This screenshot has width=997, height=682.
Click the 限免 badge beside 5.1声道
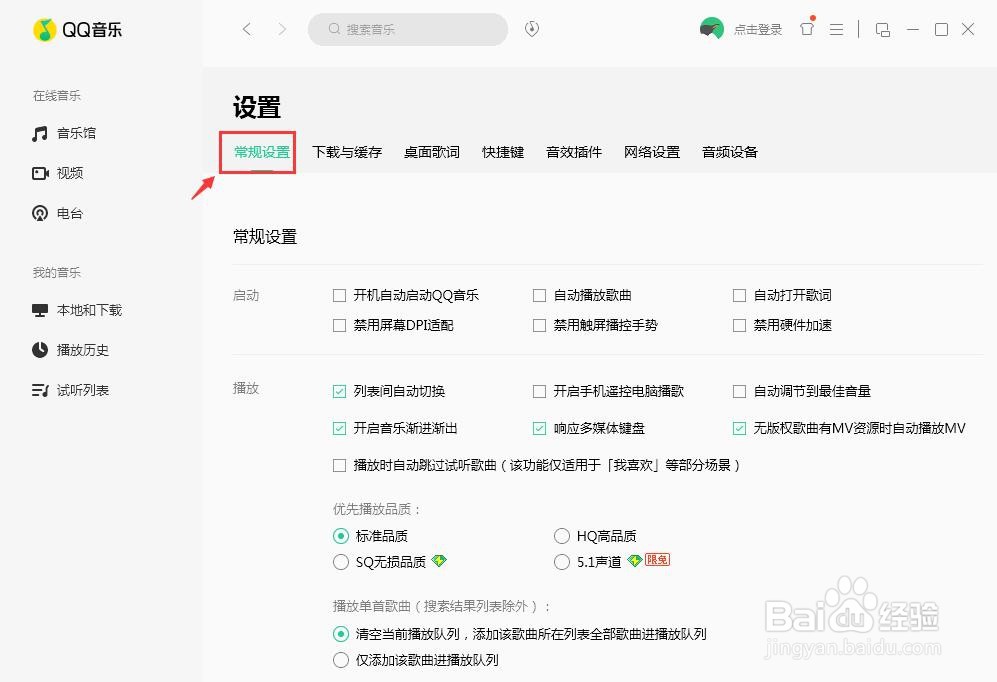coord(656,561)
